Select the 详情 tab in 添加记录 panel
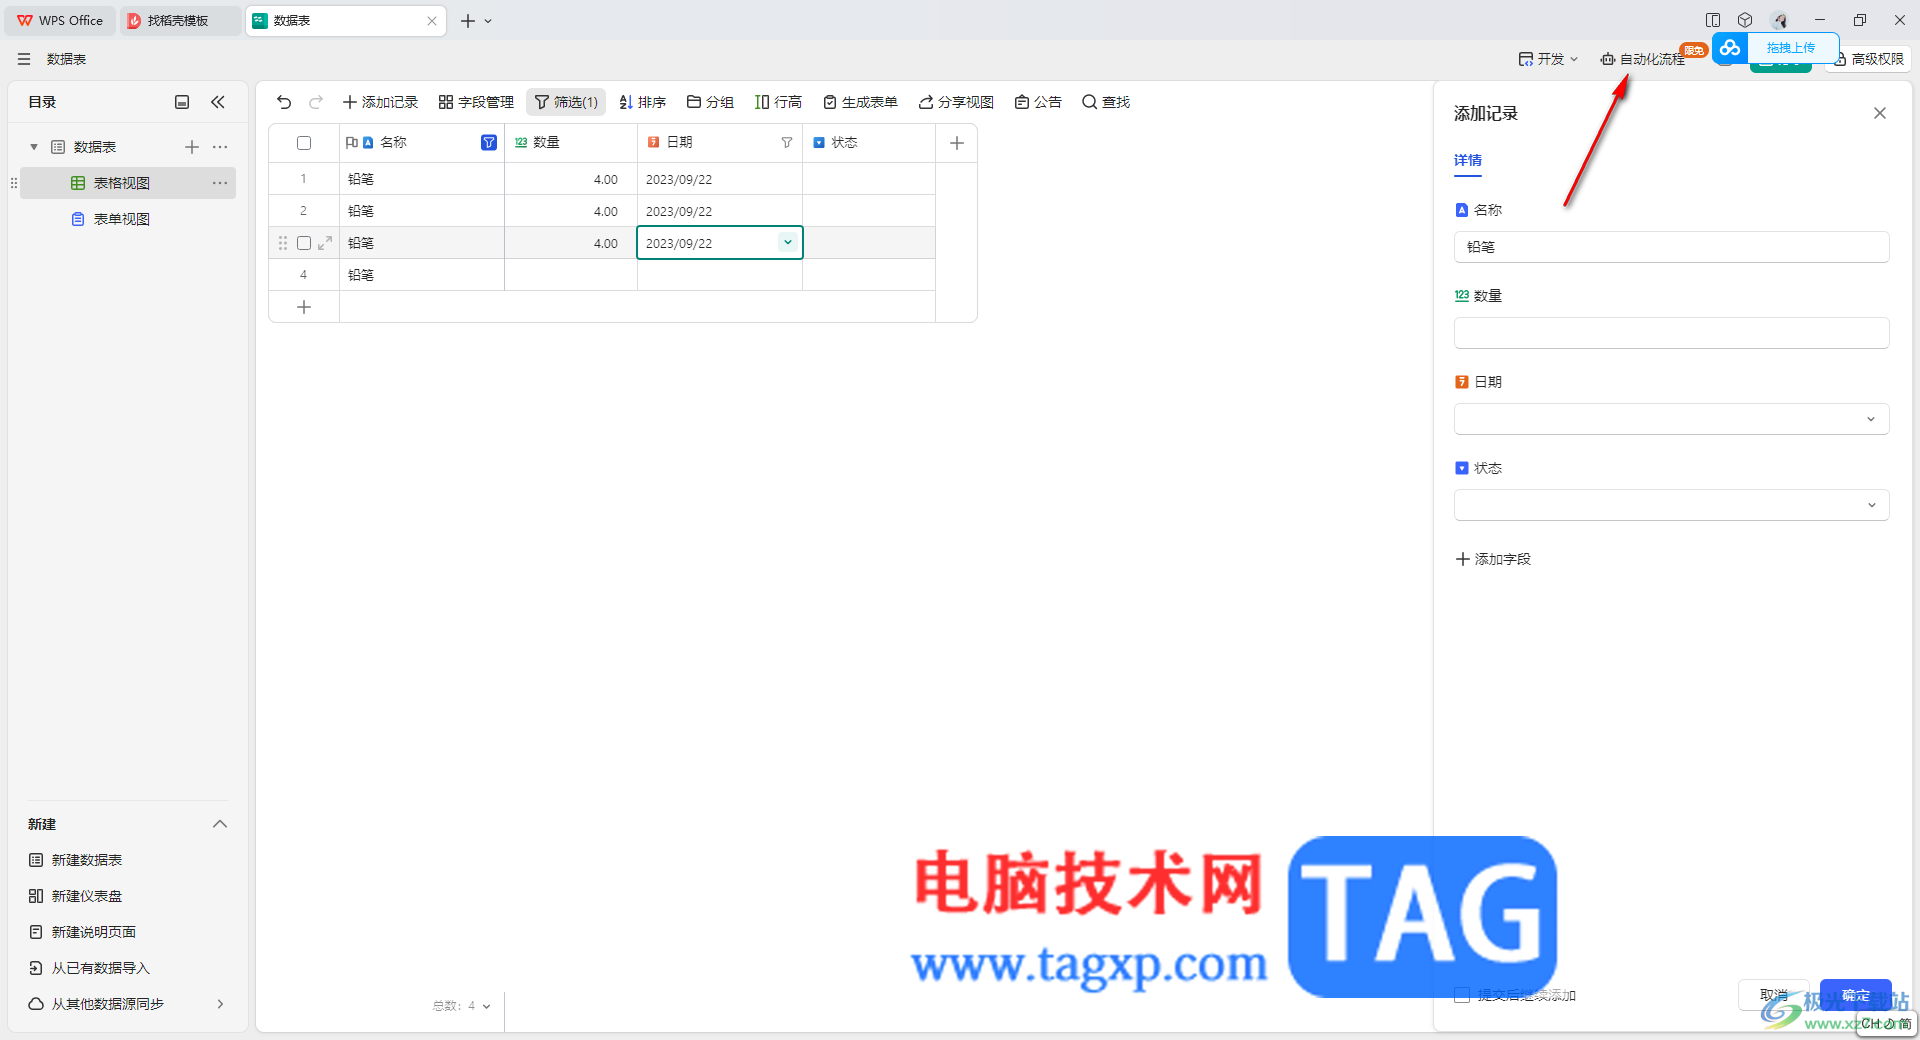Screen dimensions: 1920x1040 tap(1468, 160)
